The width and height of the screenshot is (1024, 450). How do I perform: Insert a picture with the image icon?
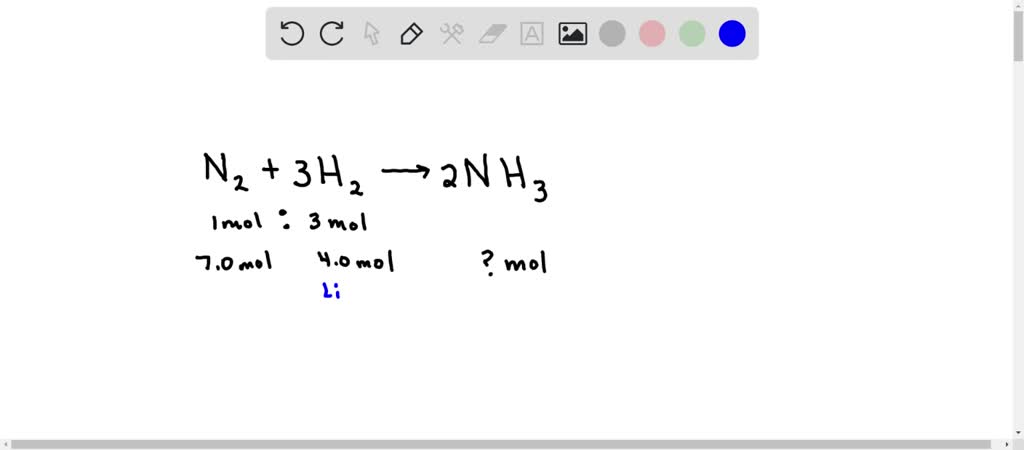tap(572, 34)
